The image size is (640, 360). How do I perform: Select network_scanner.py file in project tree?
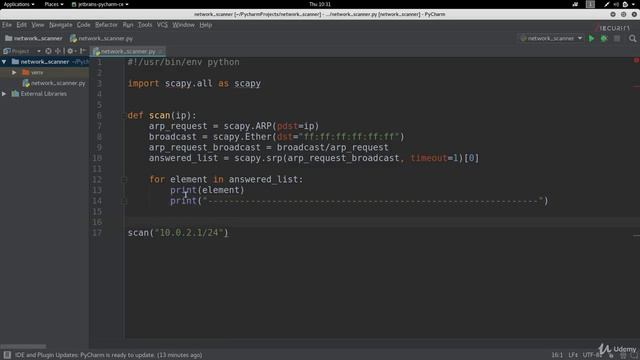click(x=58, y=83)
